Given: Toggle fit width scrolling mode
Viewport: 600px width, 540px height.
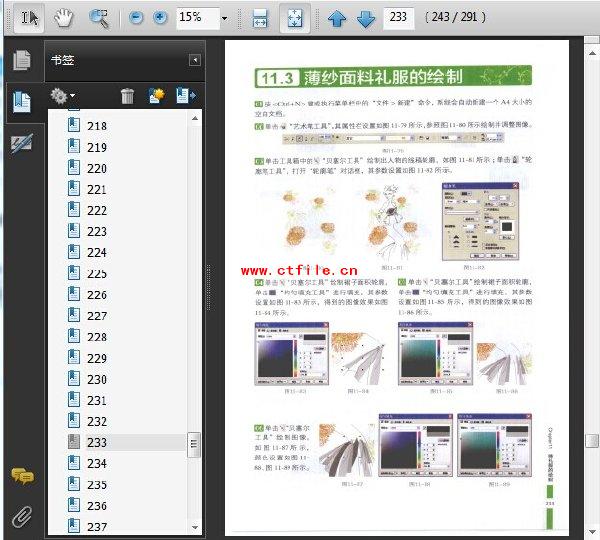Looking at the screenshot, I should click(x=260, y=18).
